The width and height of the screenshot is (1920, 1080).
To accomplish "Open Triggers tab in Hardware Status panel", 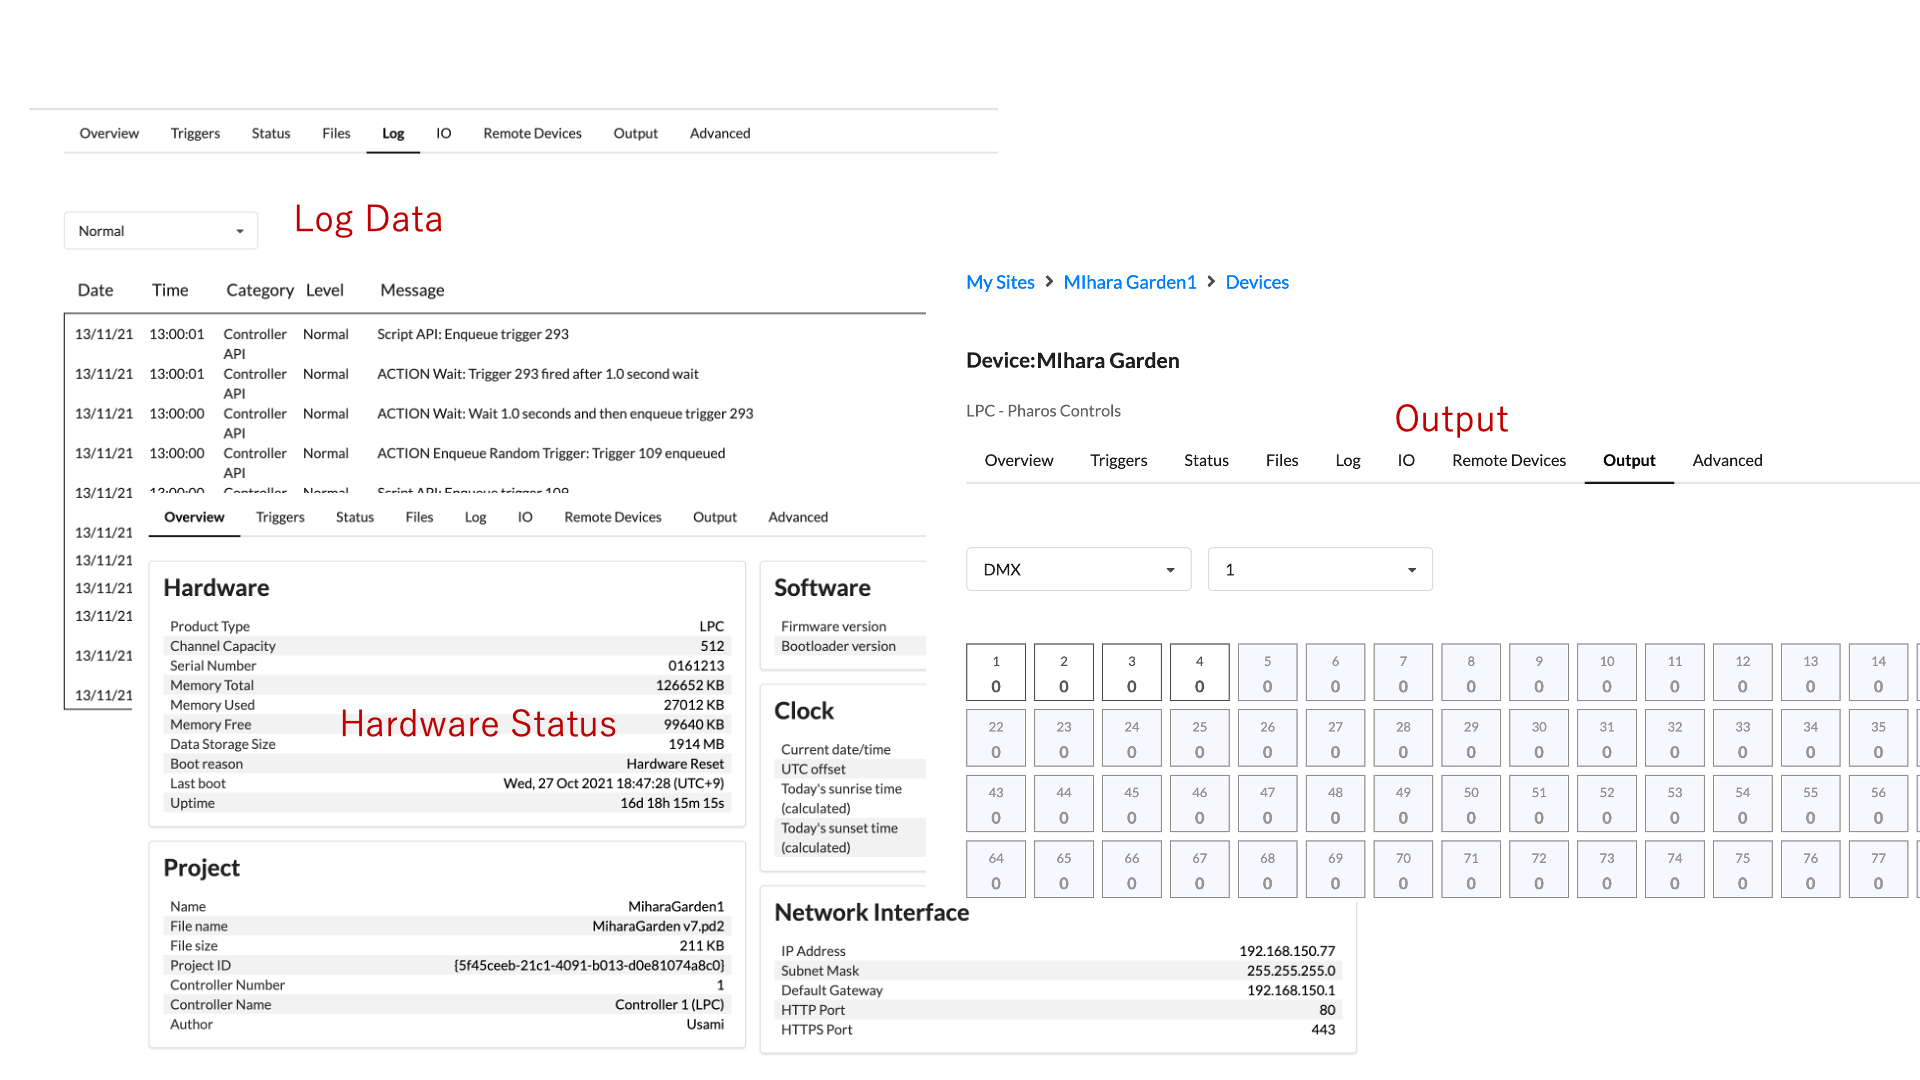I will (280, 517).
